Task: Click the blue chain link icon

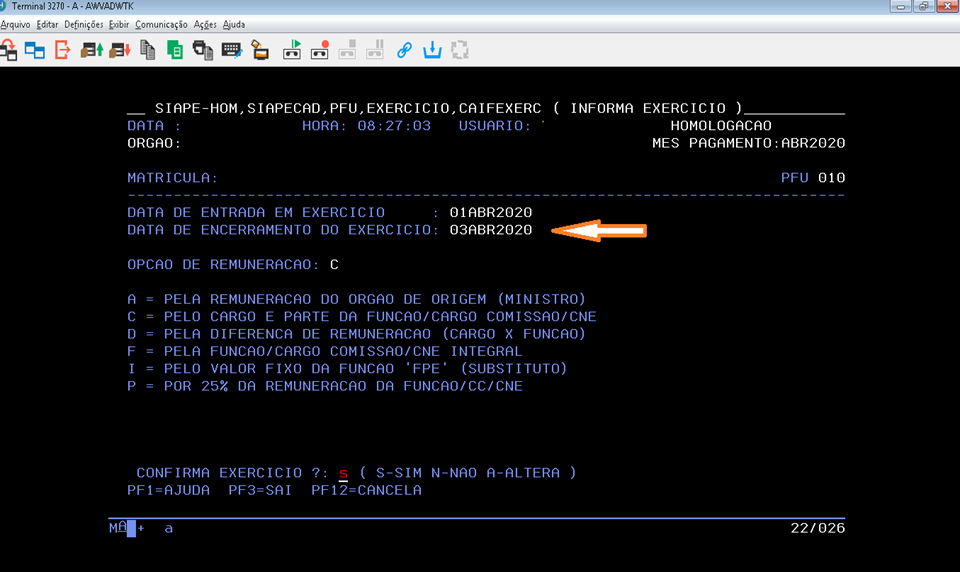Action: [x=404, y=50]
